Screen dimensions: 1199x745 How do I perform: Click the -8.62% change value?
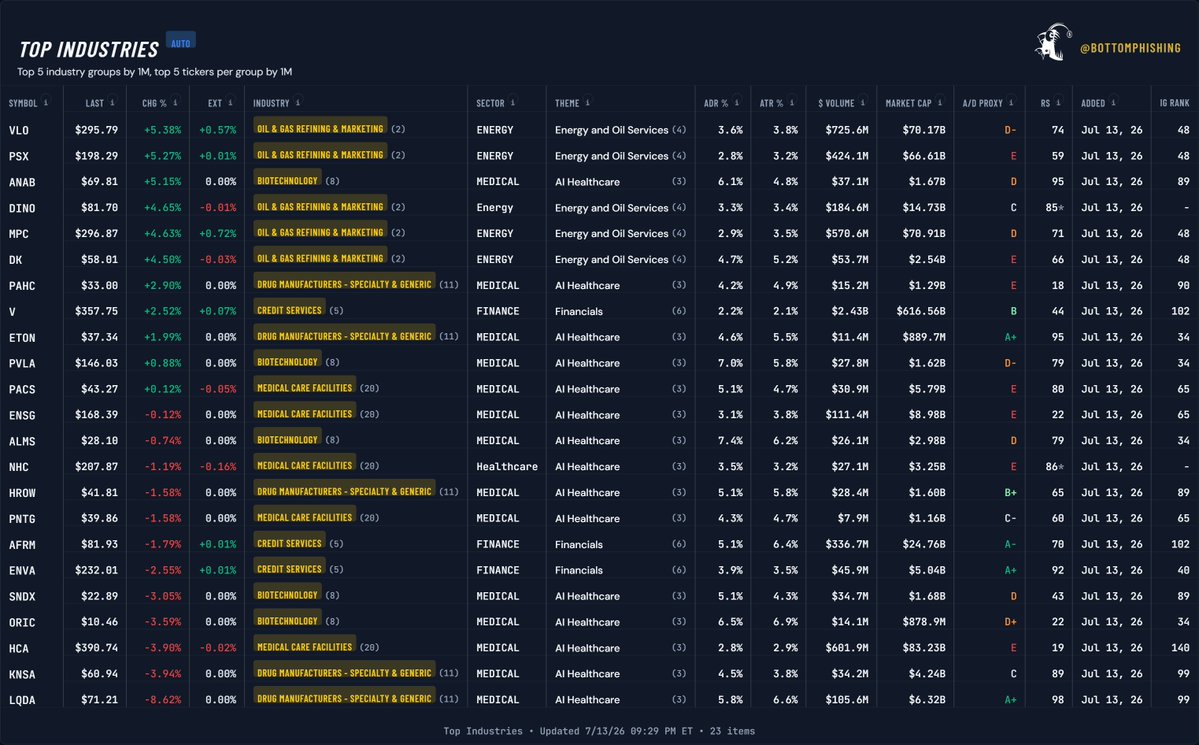(x=162, y=700)
